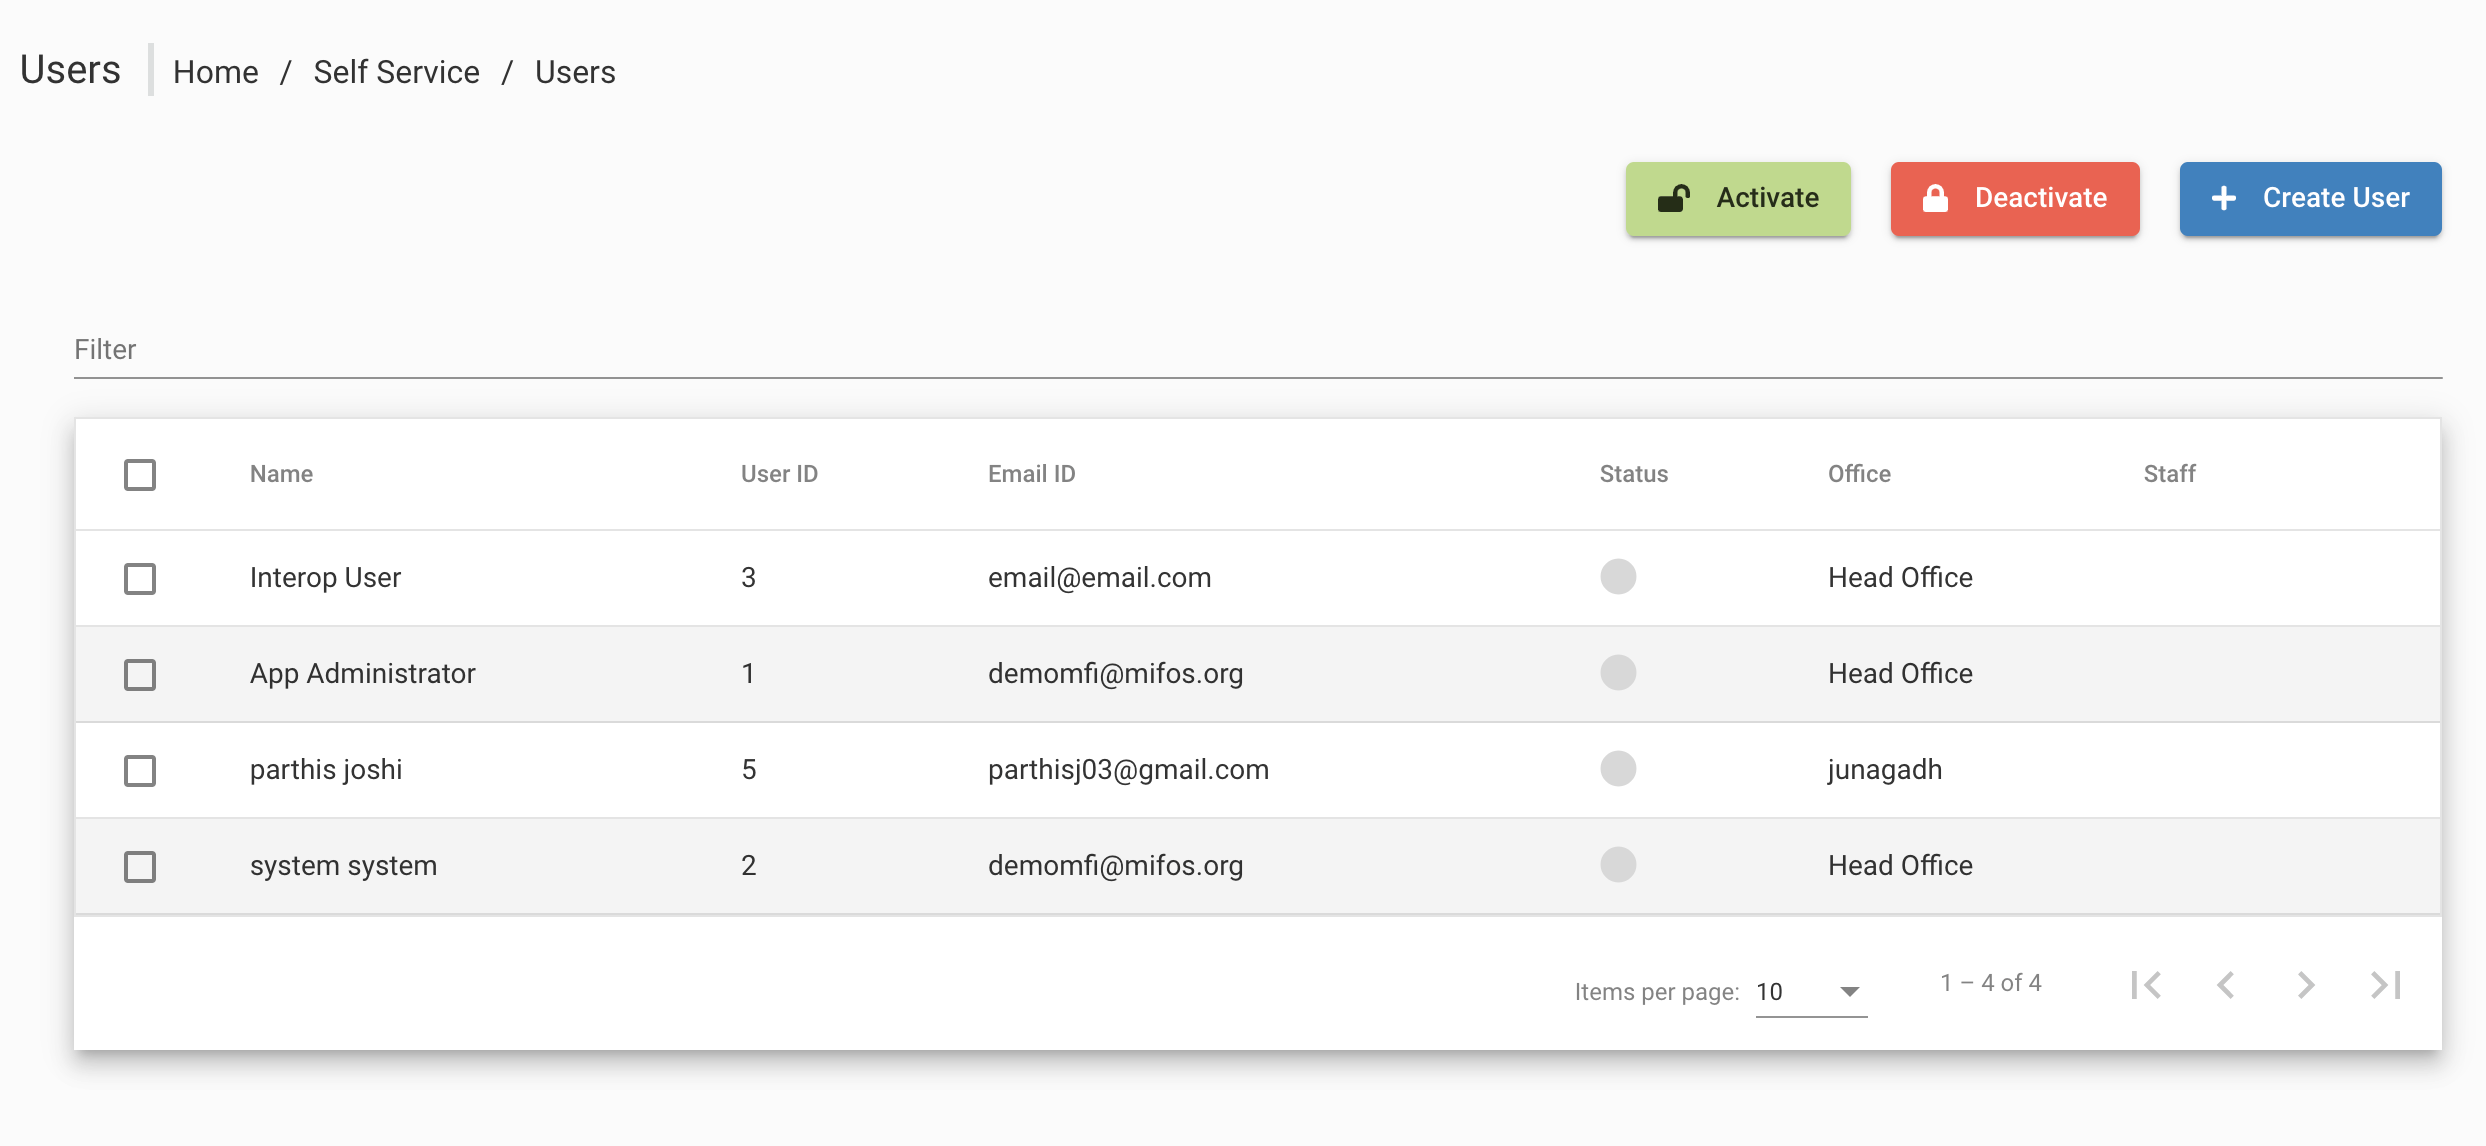The width and height of the screenshot is (2486, 1146).
Task: Click the plus icon on Create User
Action: [x=2224, y=198]
